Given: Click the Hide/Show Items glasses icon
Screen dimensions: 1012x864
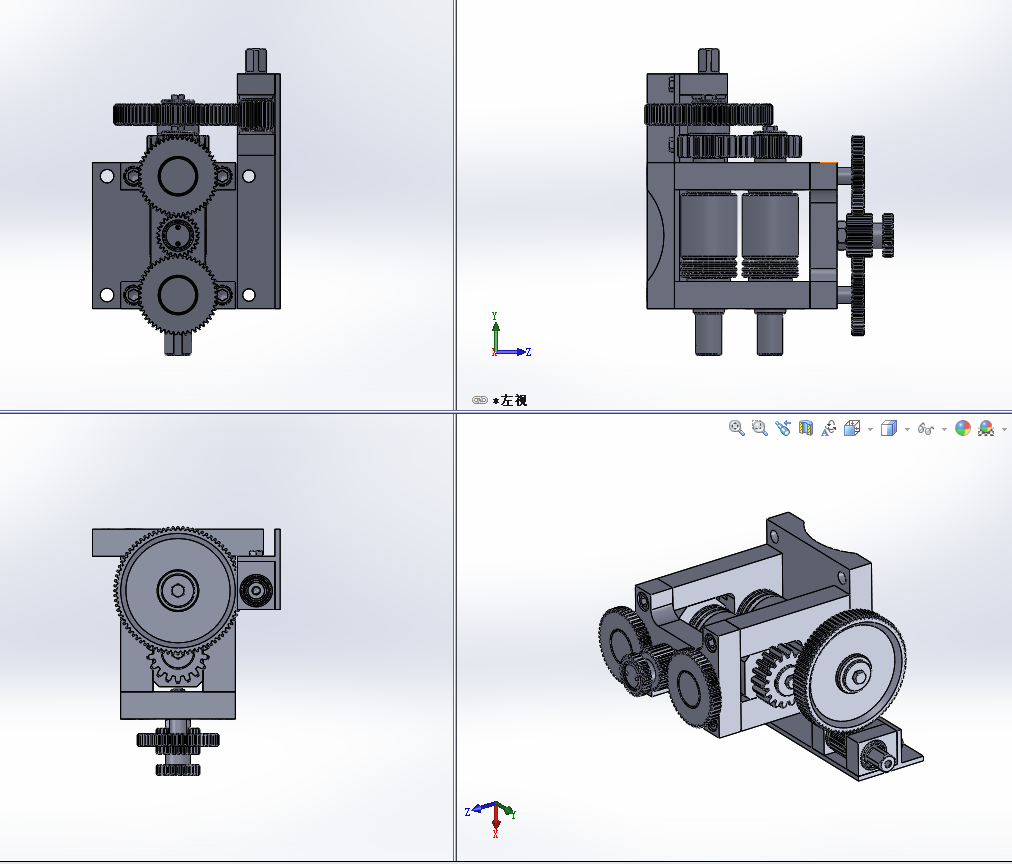Looking at the screenshot, I should 926,428.
